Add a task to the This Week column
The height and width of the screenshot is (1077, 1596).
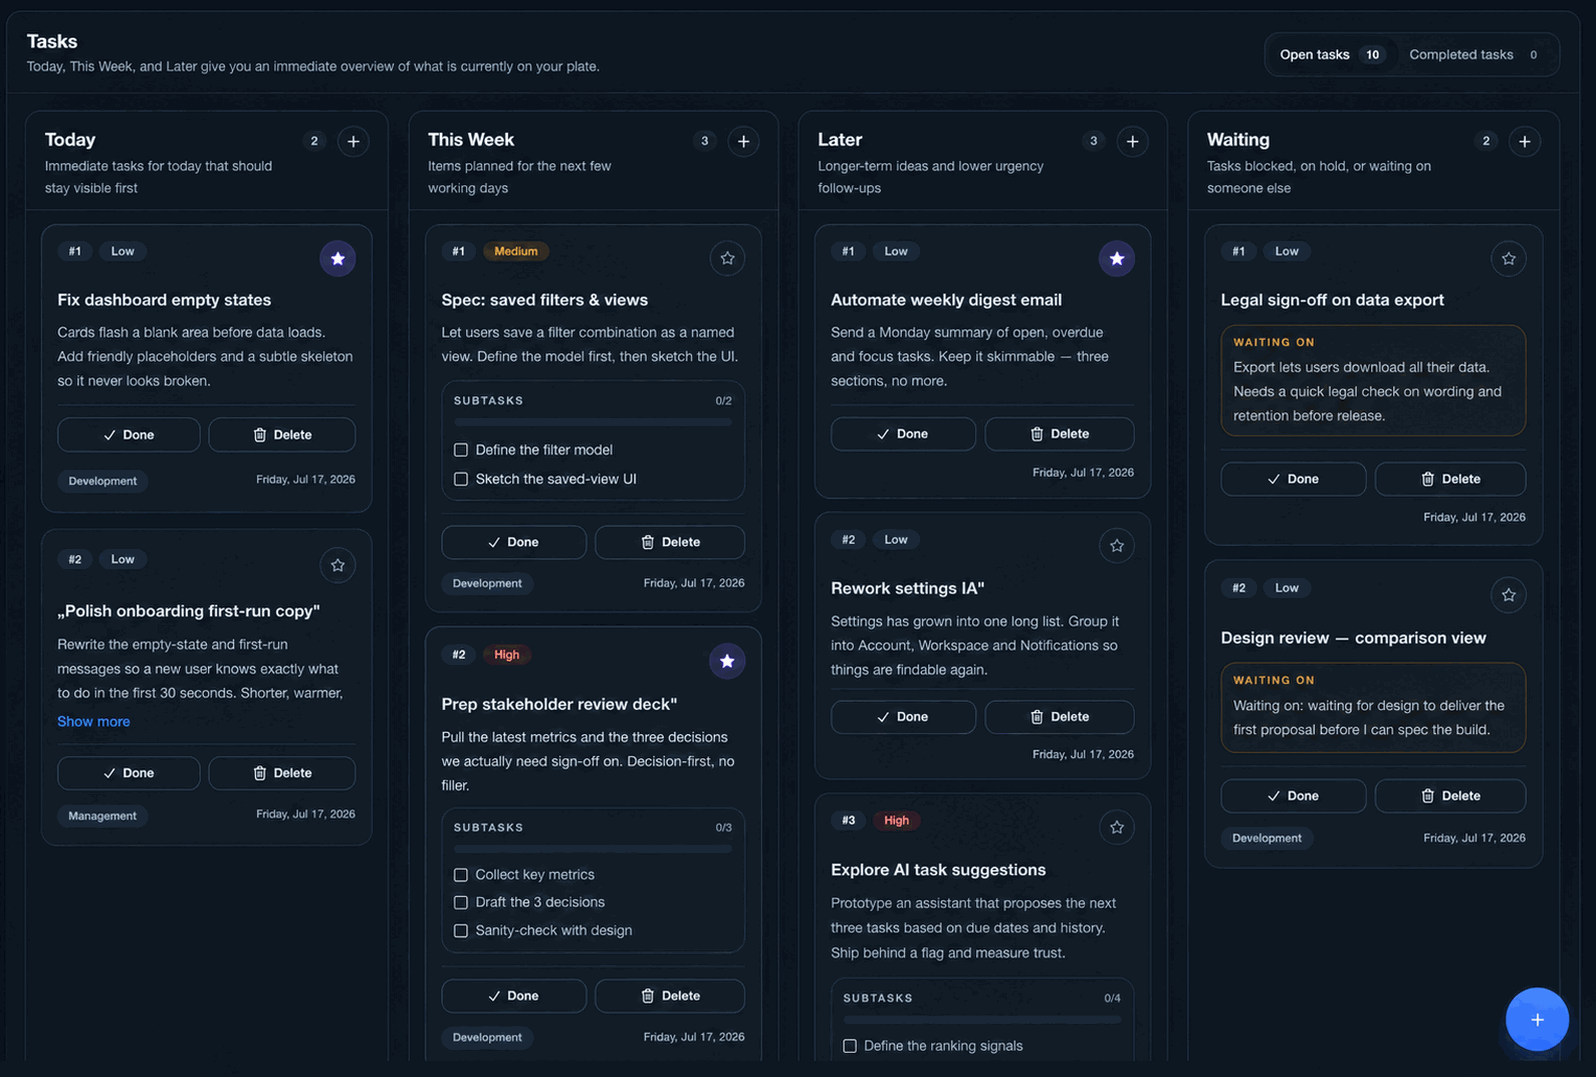pos(743,141)
